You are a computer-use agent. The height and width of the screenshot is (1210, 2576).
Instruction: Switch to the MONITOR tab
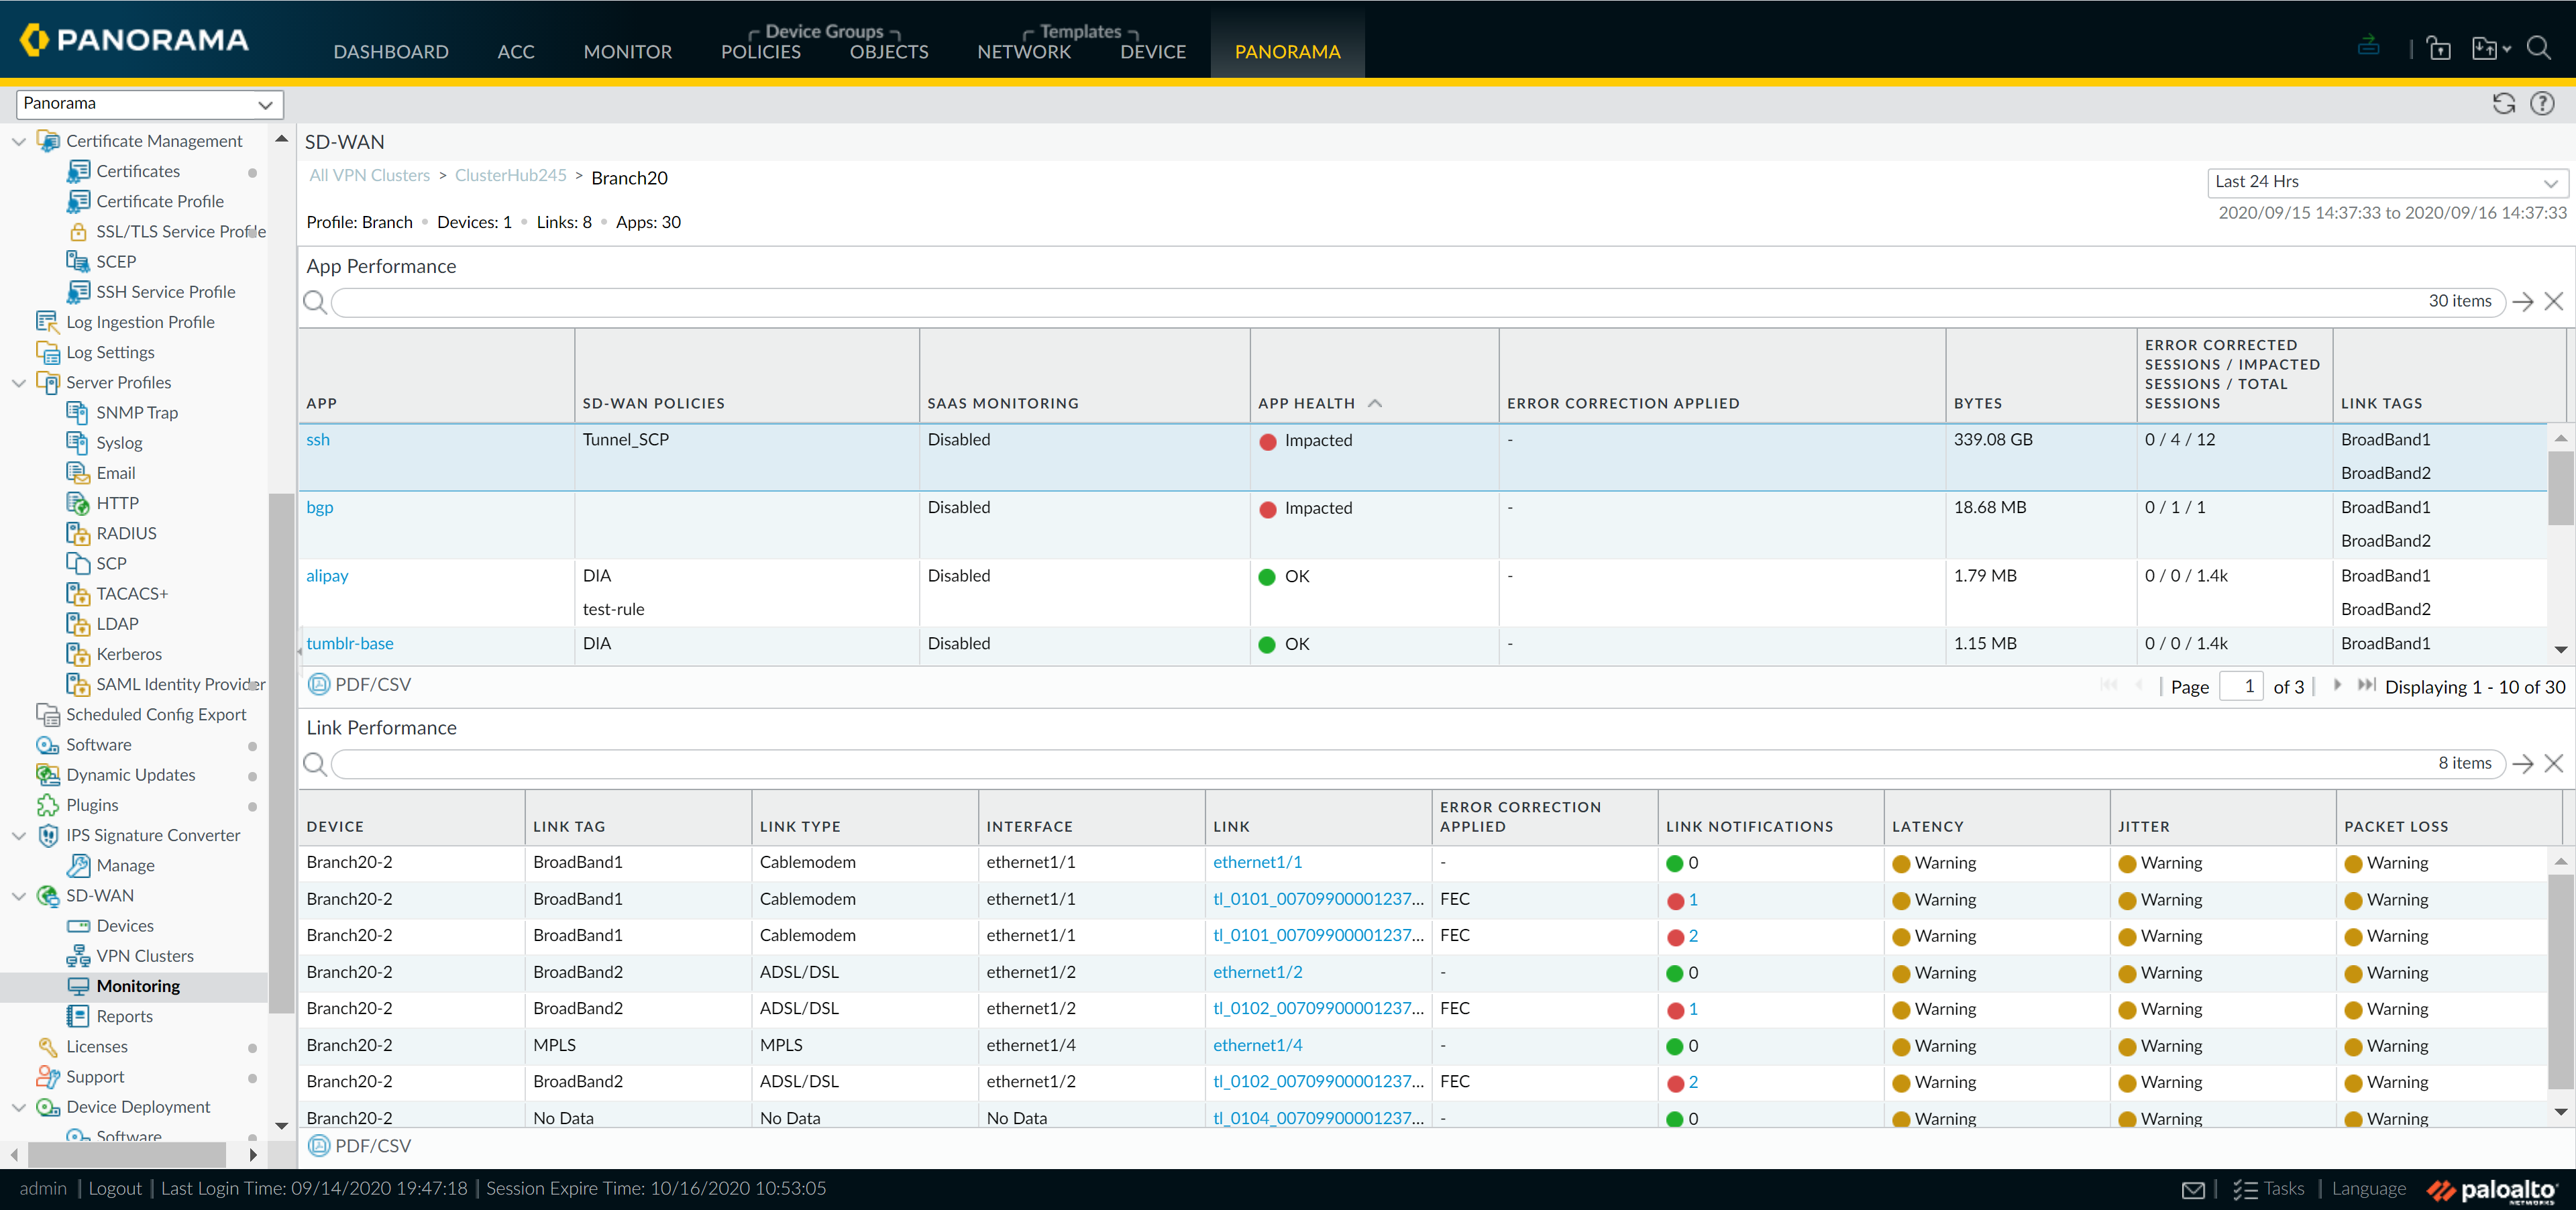627,52
